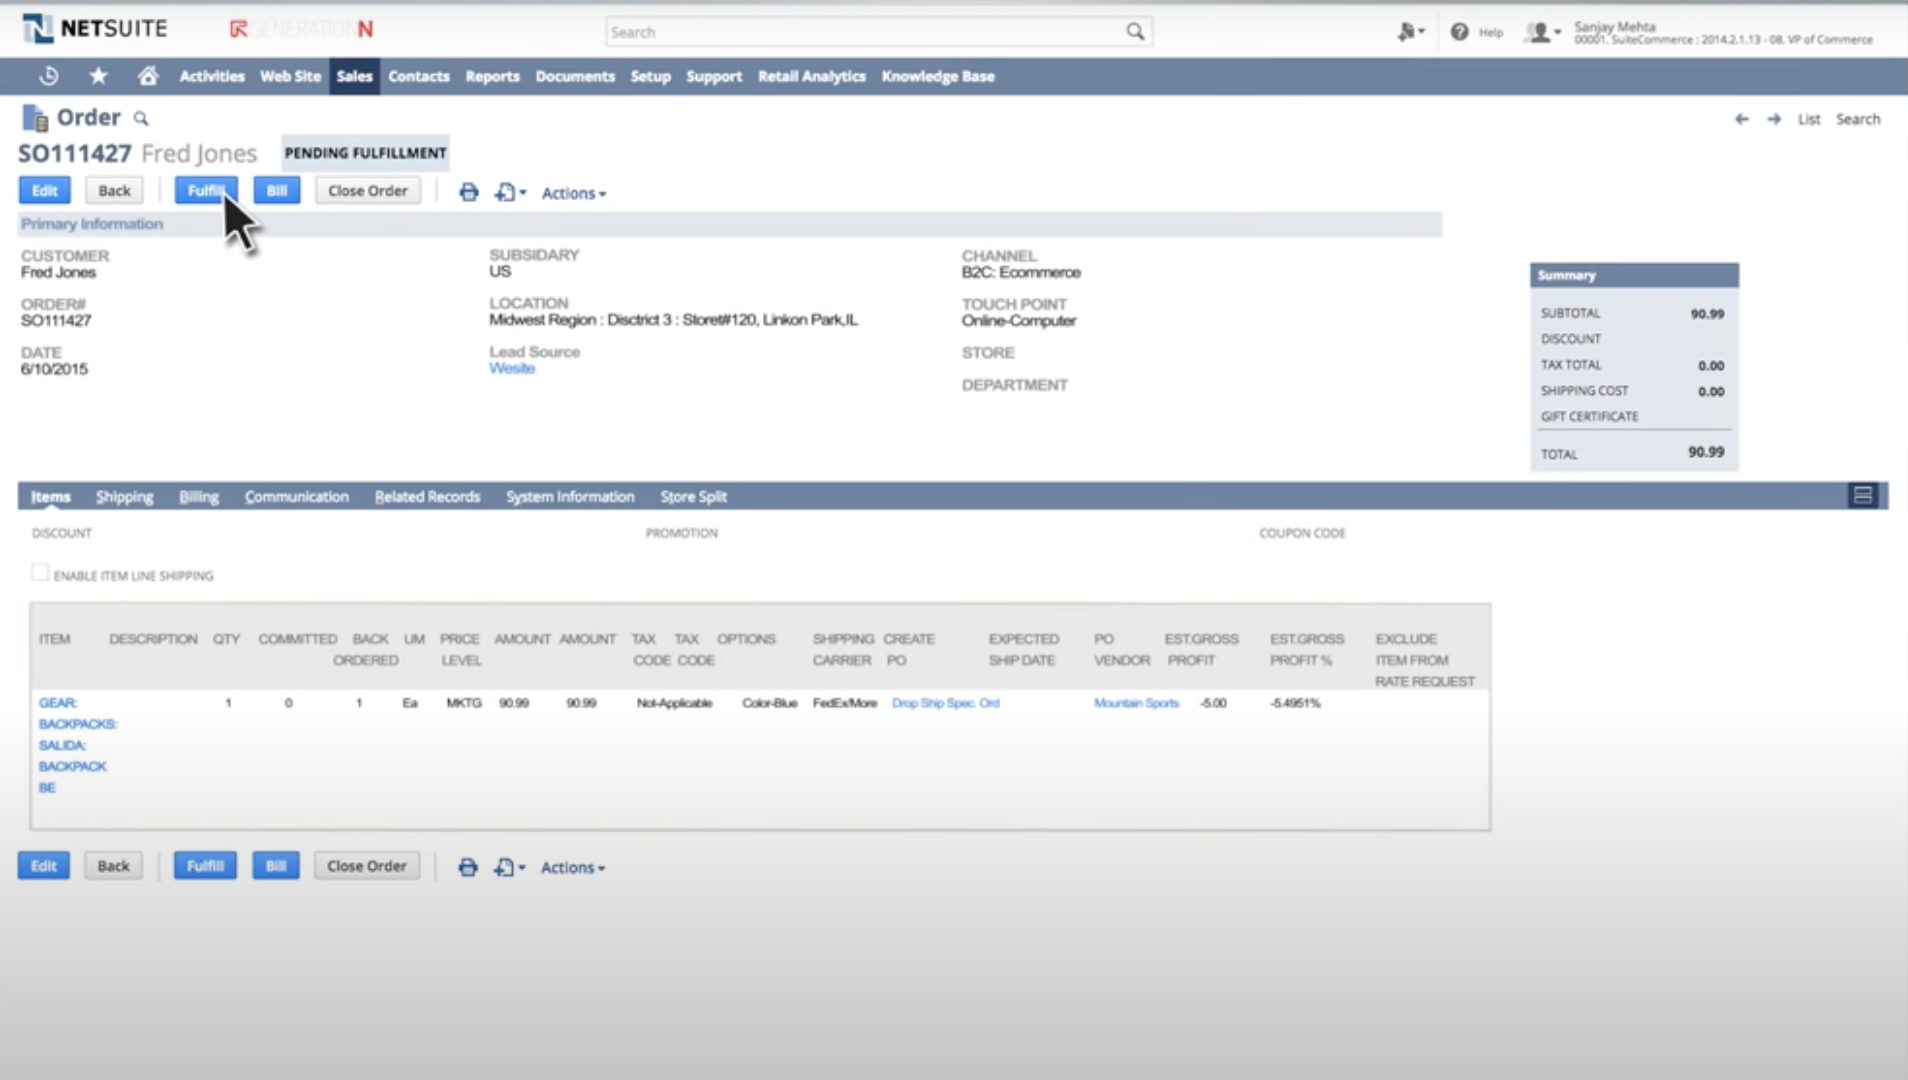Enable the Enable Item Line Shipping checkbox
The width and height of the screenshot is (1908, 1080).
[x=39, y=571]
